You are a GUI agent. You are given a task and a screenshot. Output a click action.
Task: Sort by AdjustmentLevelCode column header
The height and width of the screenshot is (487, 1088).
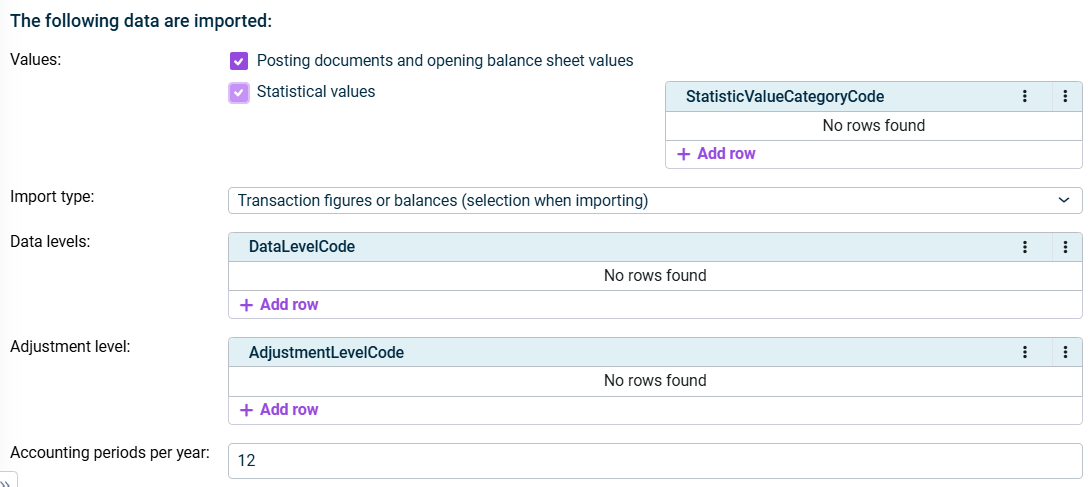326,352
